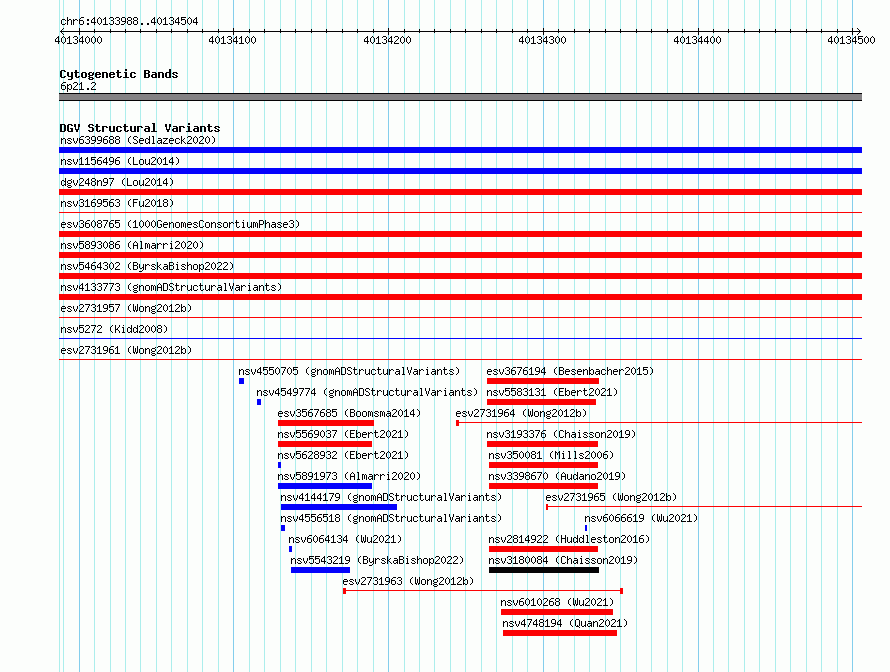Open nsv3169563 (Fu2018) variant details

coord(117,203)
